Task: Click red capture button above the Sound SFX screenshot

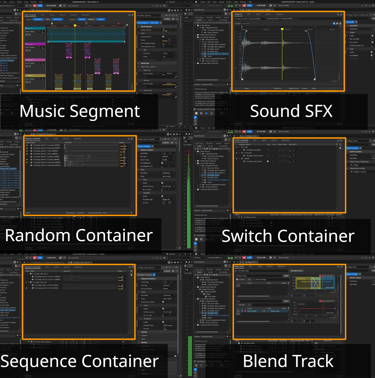Action: (x=244, y=6)
